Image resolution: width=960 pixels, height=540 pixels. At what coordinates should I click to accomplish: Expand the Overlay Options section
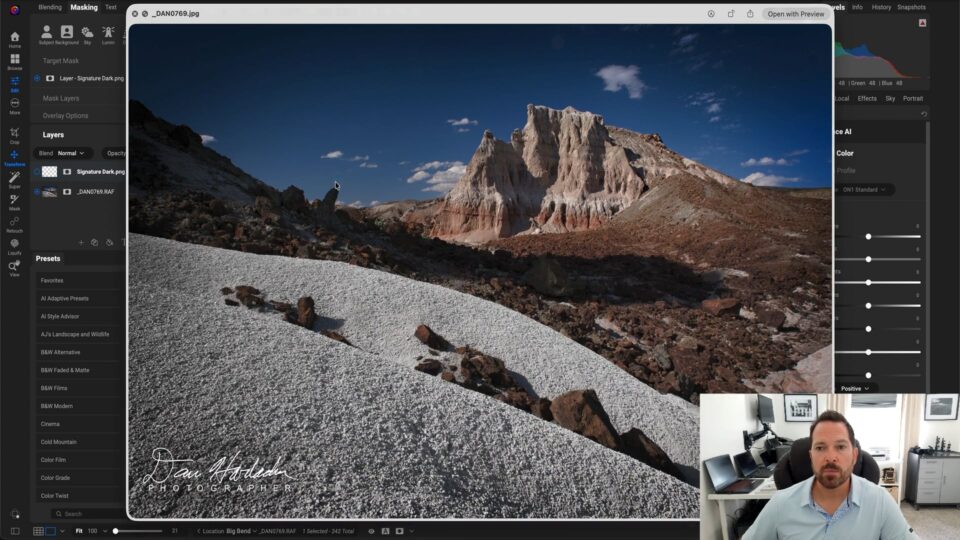click(65, 116)
